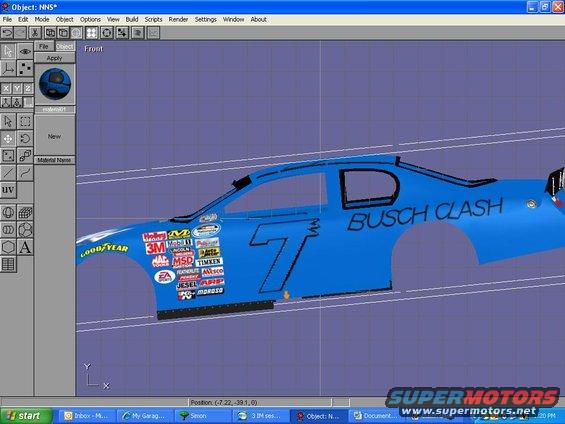Select the dashed Drag Select tool

(x=25, y=121)
